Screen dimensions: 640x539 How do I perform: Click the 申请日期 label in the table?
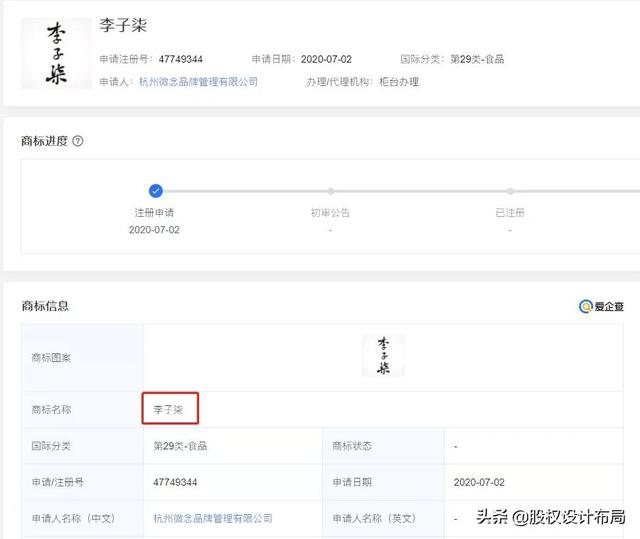coord(352,482)
